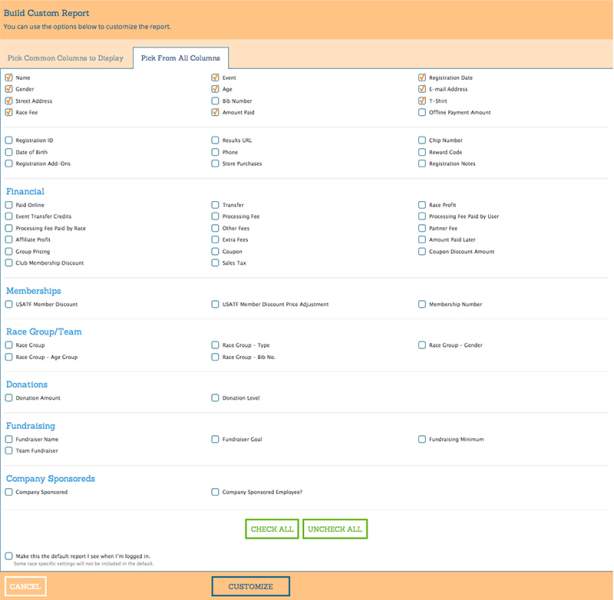Image resolution: width=614 pixels, height=600 pixels.
Task: Check the Offline Payment Amount box
Action: point(422,113)
